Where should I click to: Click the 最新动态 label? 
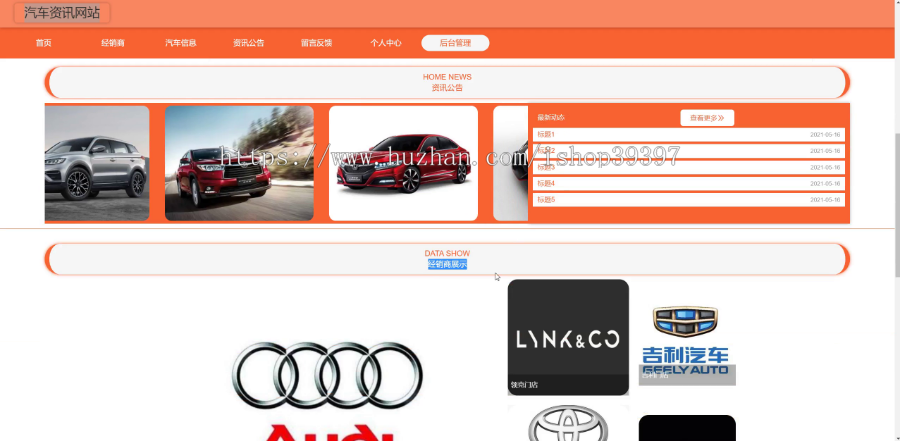pyautogui.click(x=551, y=117)
